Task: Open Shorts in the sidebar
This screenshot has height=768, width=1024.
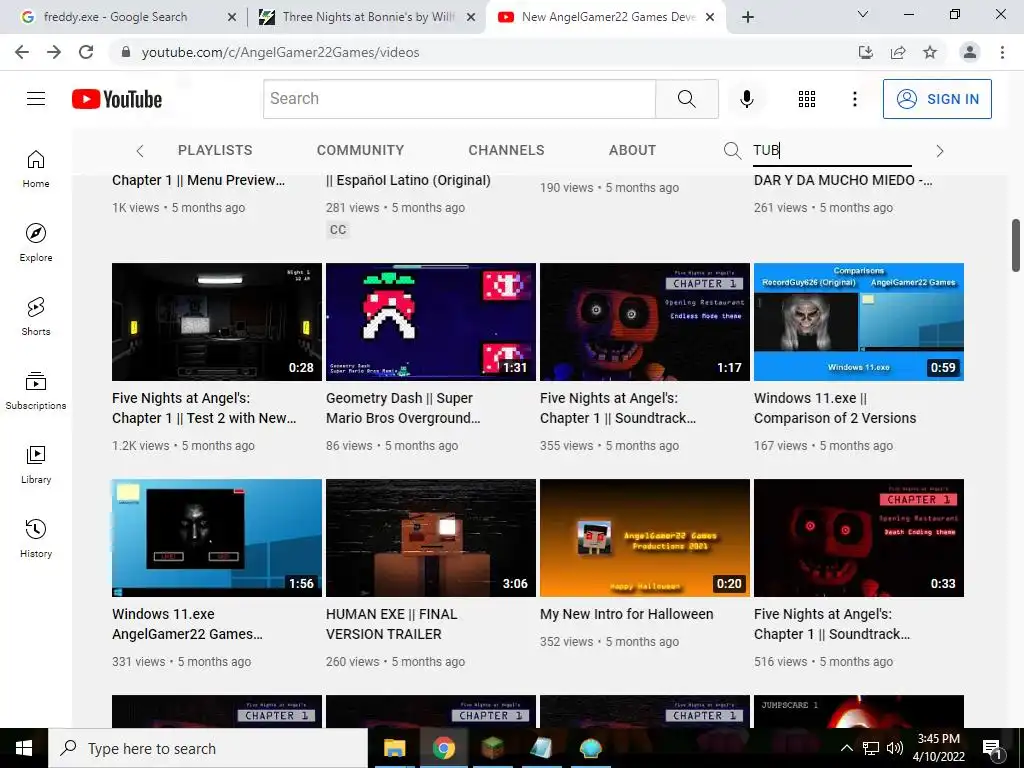Action: point(36,317)
